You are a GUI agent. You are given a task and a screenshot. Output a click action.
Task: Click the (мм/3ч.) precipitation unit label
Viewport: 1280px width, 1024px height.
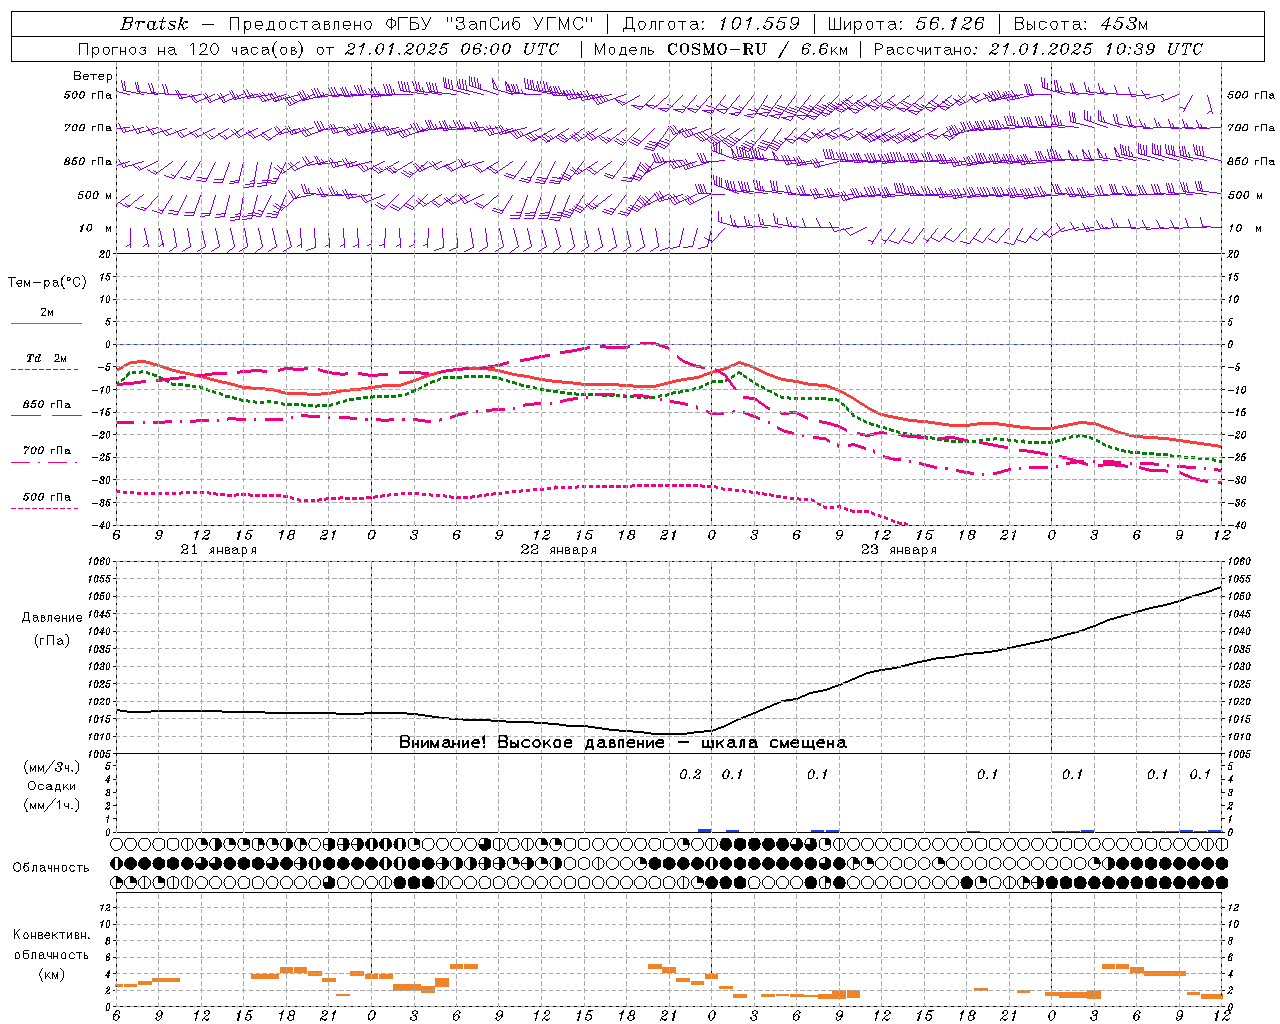pyautogui.click(x=52, y=767)
